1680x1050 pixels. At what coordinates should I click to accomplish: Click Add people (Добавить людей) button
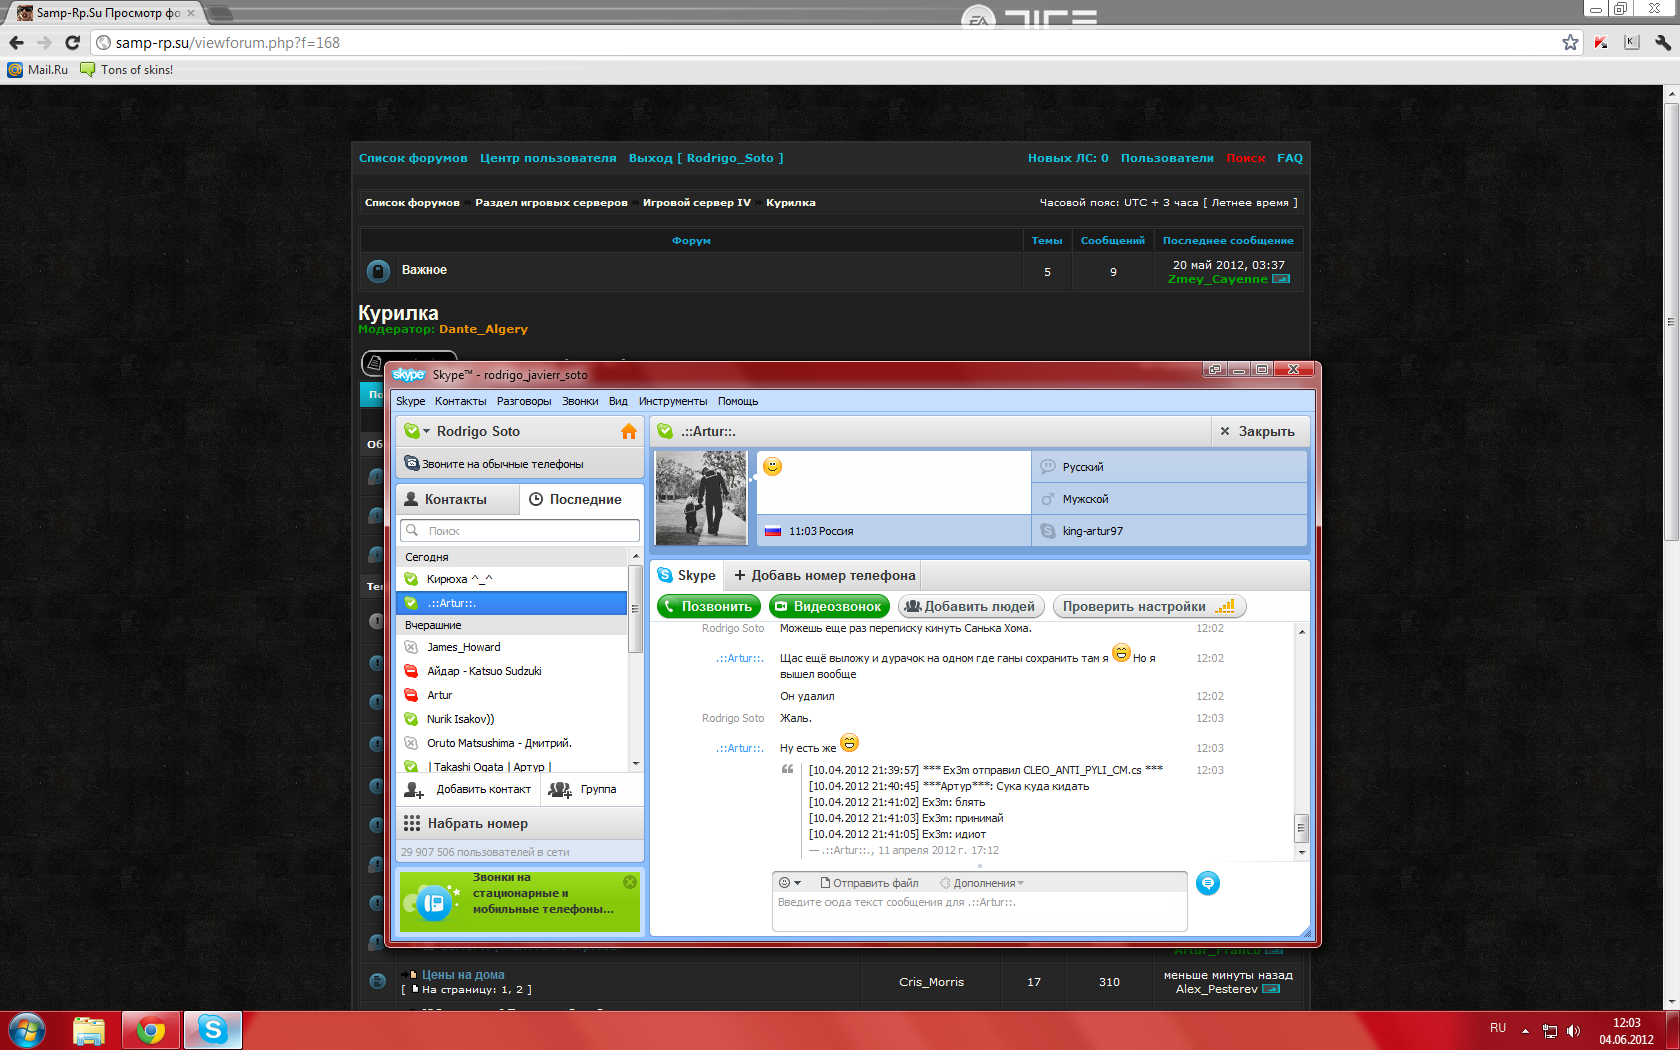971,607
